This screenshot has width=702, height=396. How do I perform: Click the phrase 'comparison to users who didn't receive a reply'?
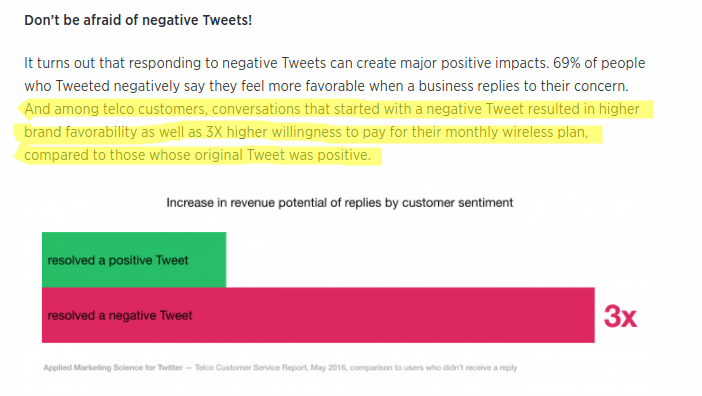(433, 367)
